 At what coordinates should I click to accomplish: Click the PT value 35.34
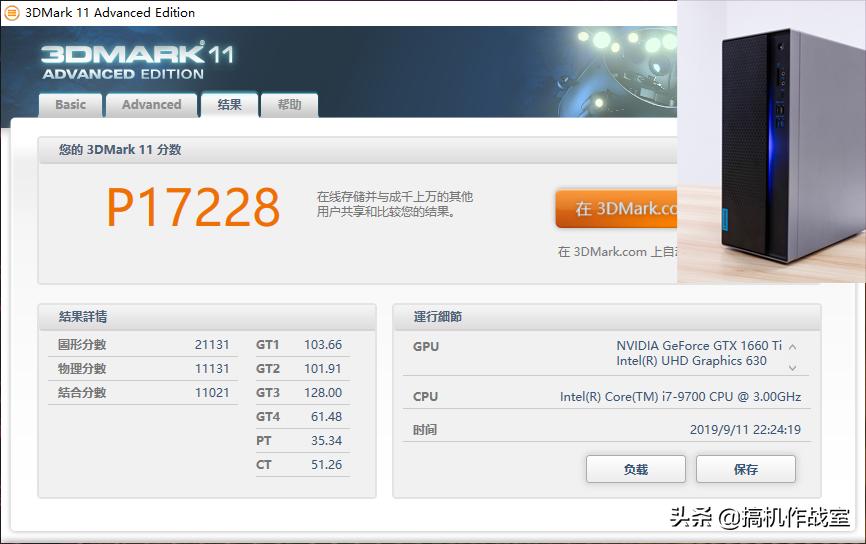326,441
